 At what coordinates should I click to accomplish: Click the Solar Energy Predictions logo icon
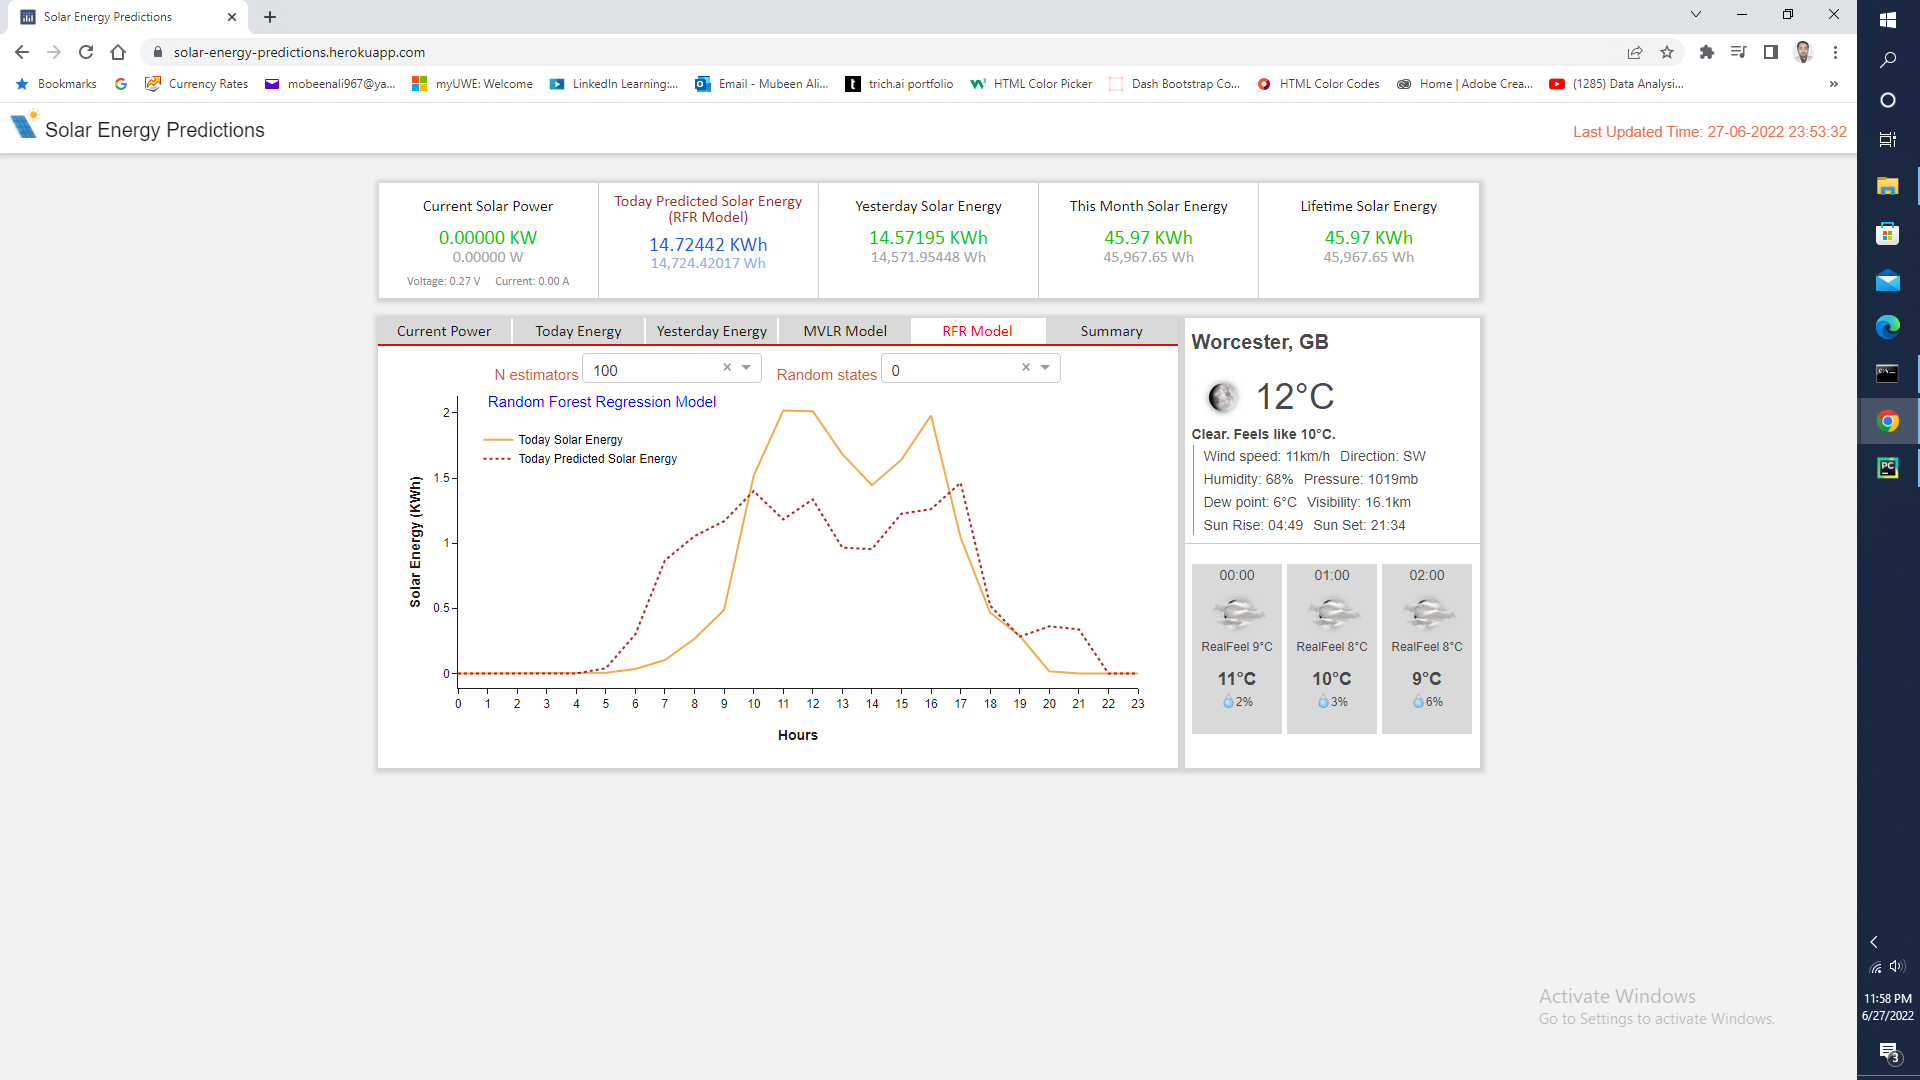coord(24,126)
